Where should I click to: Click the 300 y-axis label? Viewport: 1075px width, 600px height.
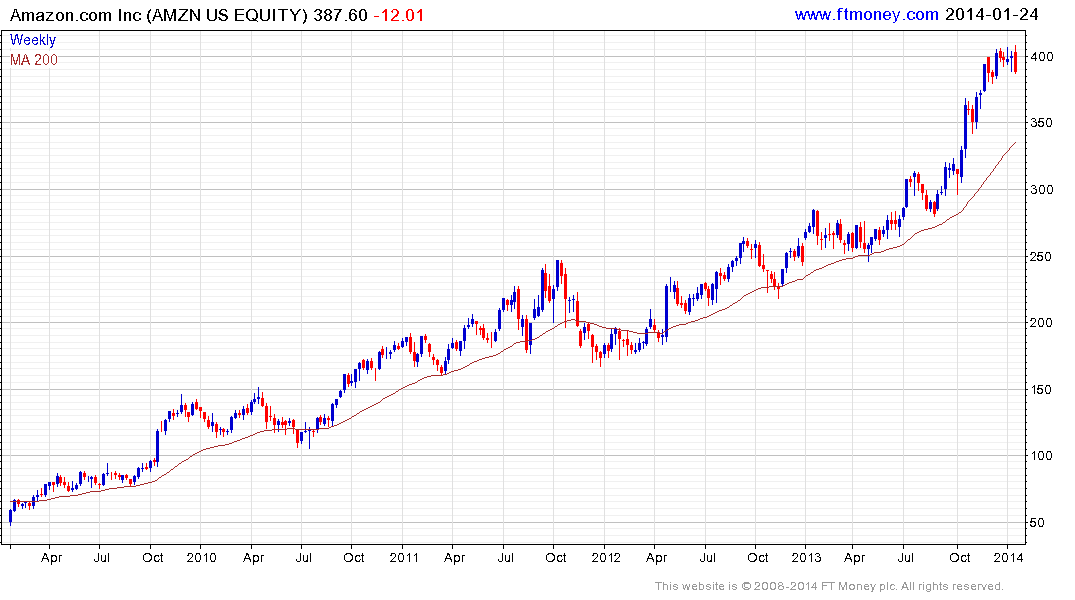point(1041,190)
